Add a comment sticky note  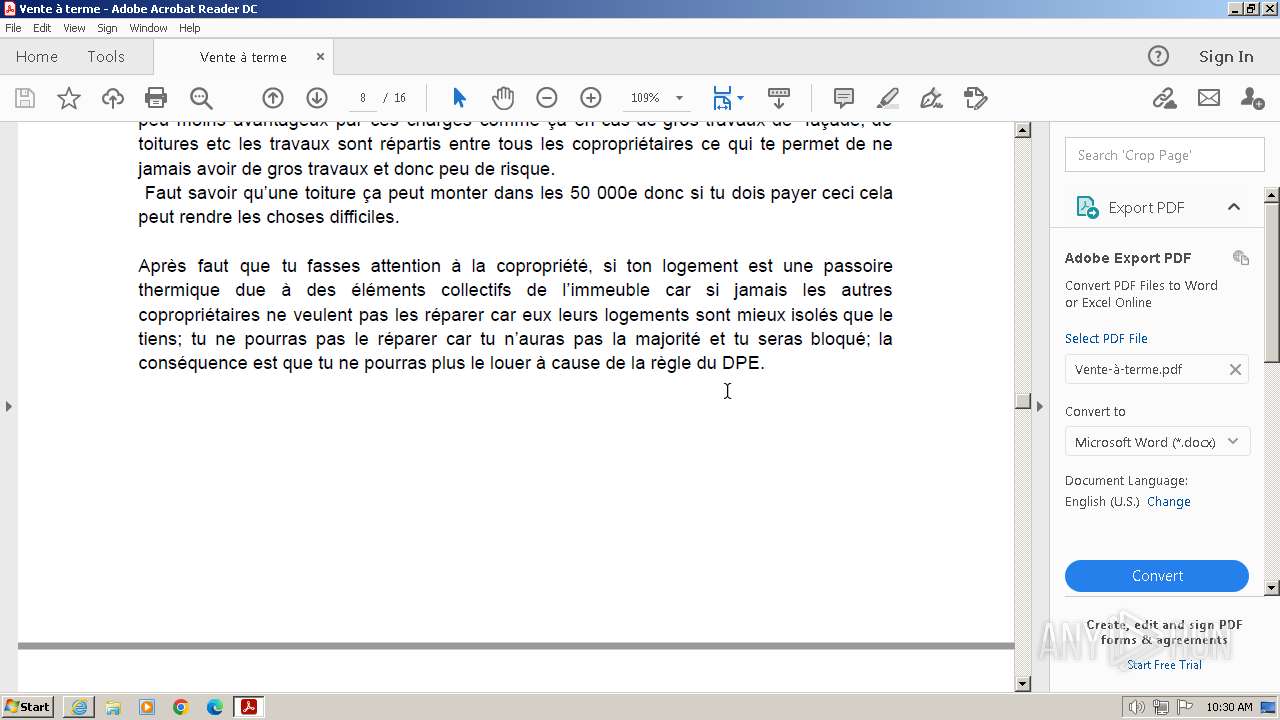pos(844,98)
